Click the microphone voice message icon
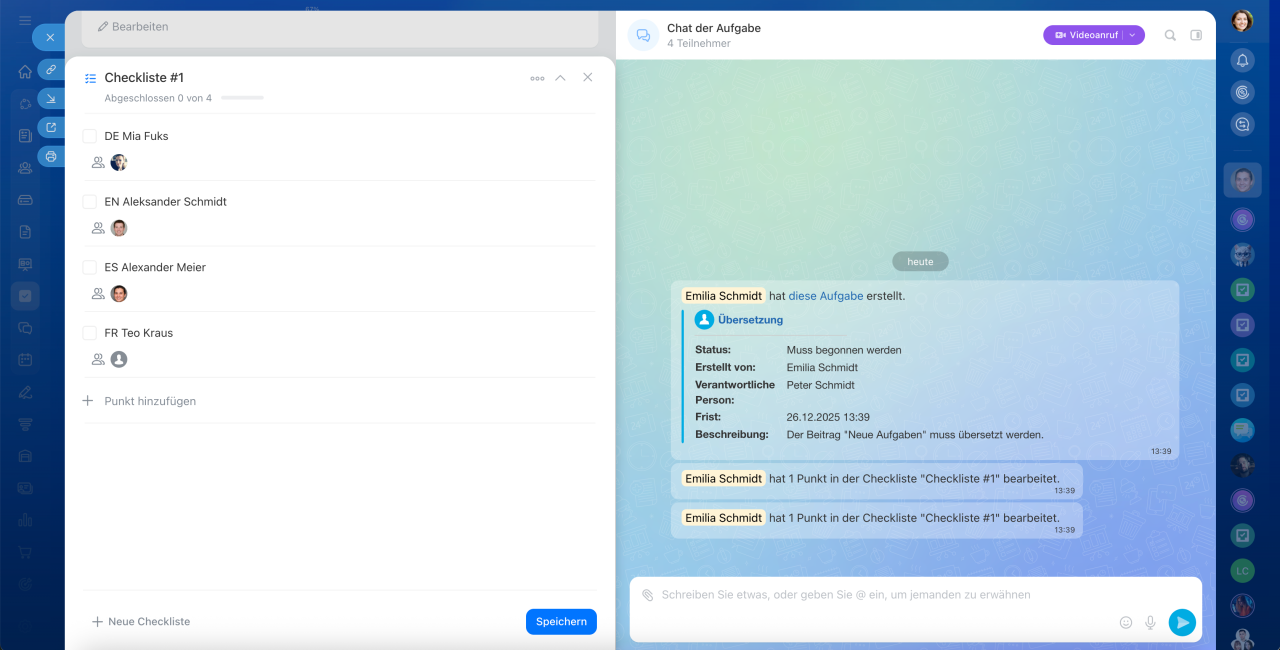The height and width of the screenshot is (650, 1280). pyautogui.click(x=1150, y=622)
